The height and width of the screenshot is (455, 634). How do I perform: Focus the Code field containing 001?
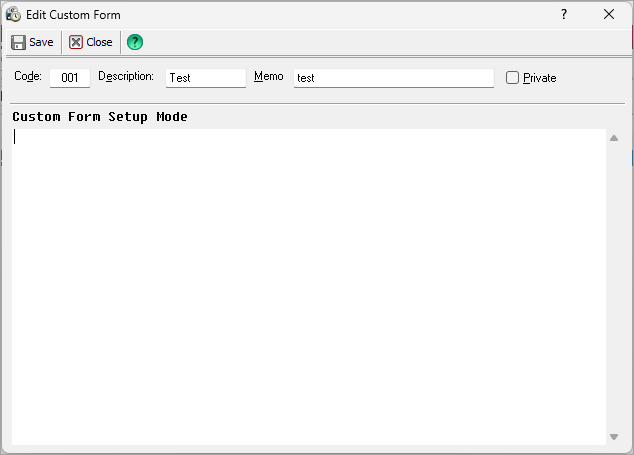click(70, 78)
